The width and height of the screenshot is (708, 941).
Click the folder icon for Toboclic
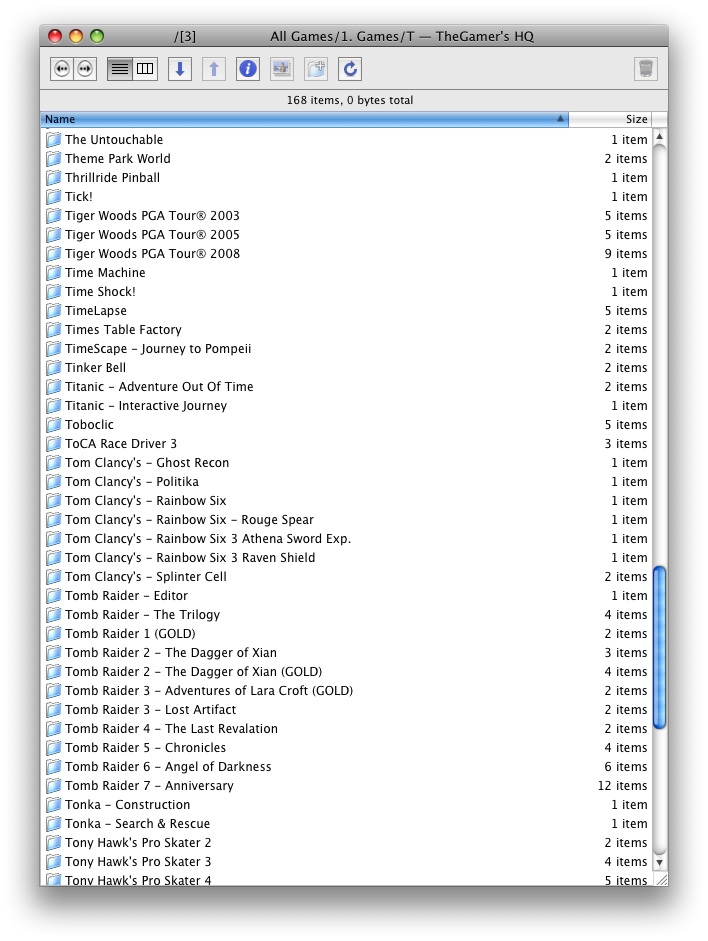point(54,425)
